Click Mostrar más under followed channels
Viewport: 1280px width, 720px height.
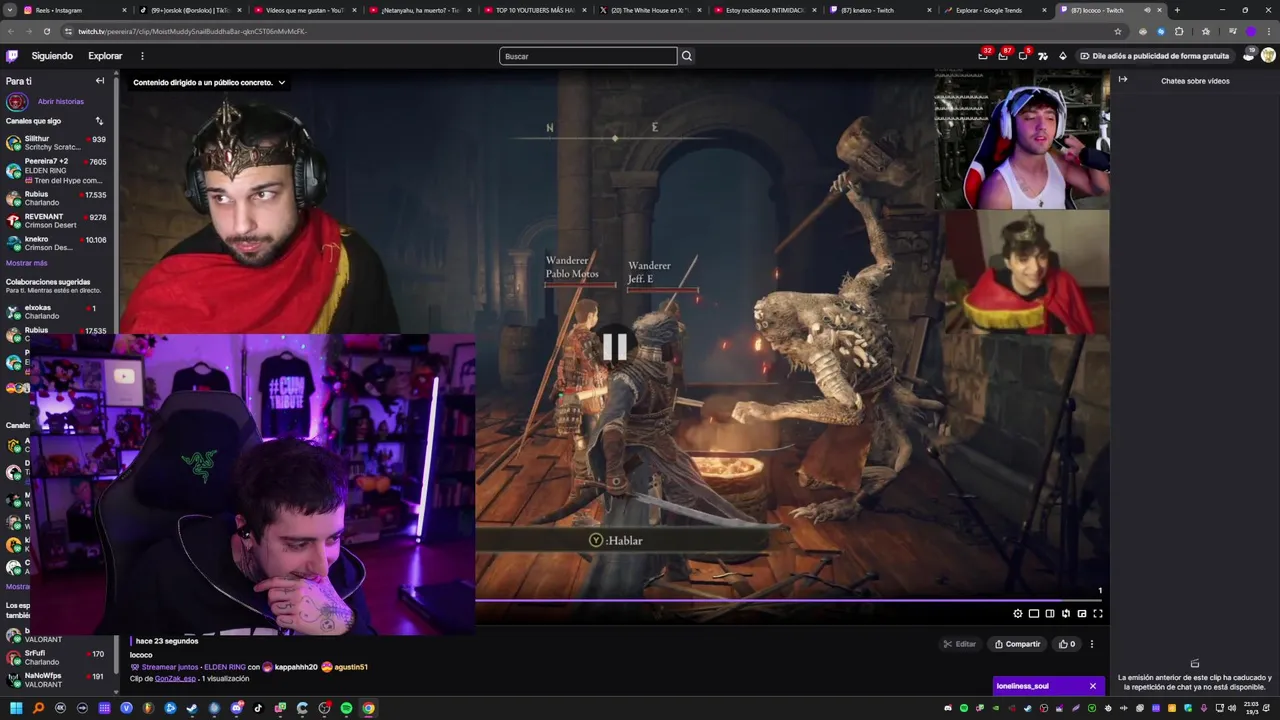(x=26, y=263)
